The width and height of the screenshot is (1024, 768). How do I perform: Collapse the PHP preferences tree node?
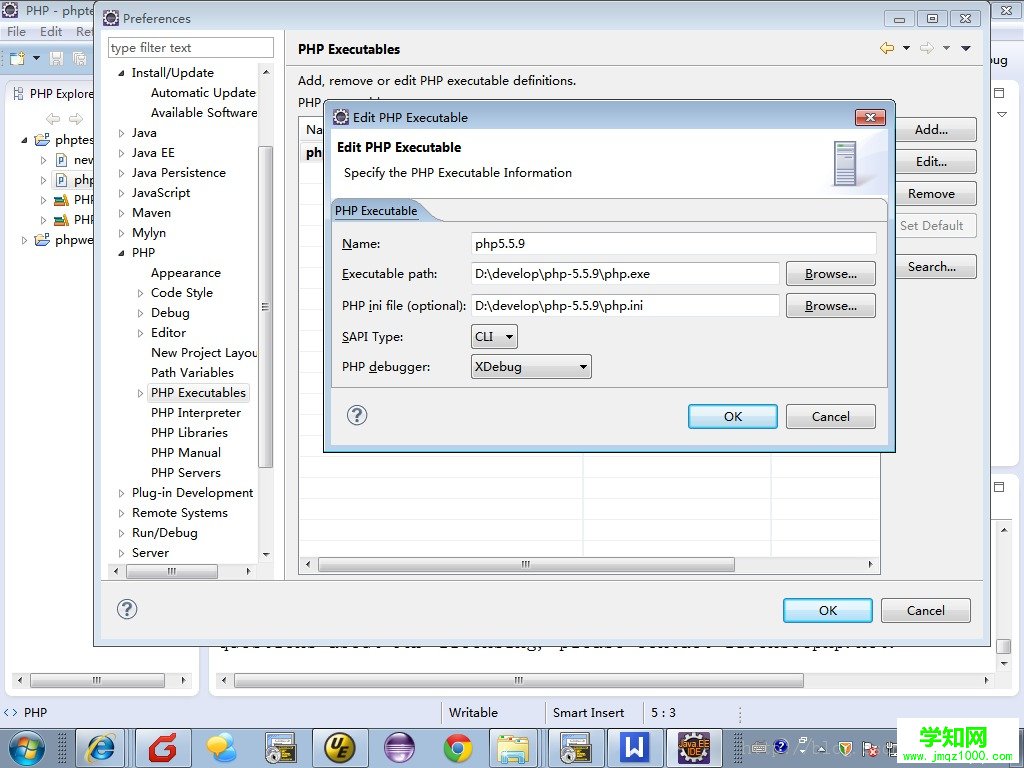click(x=121, y=253)
